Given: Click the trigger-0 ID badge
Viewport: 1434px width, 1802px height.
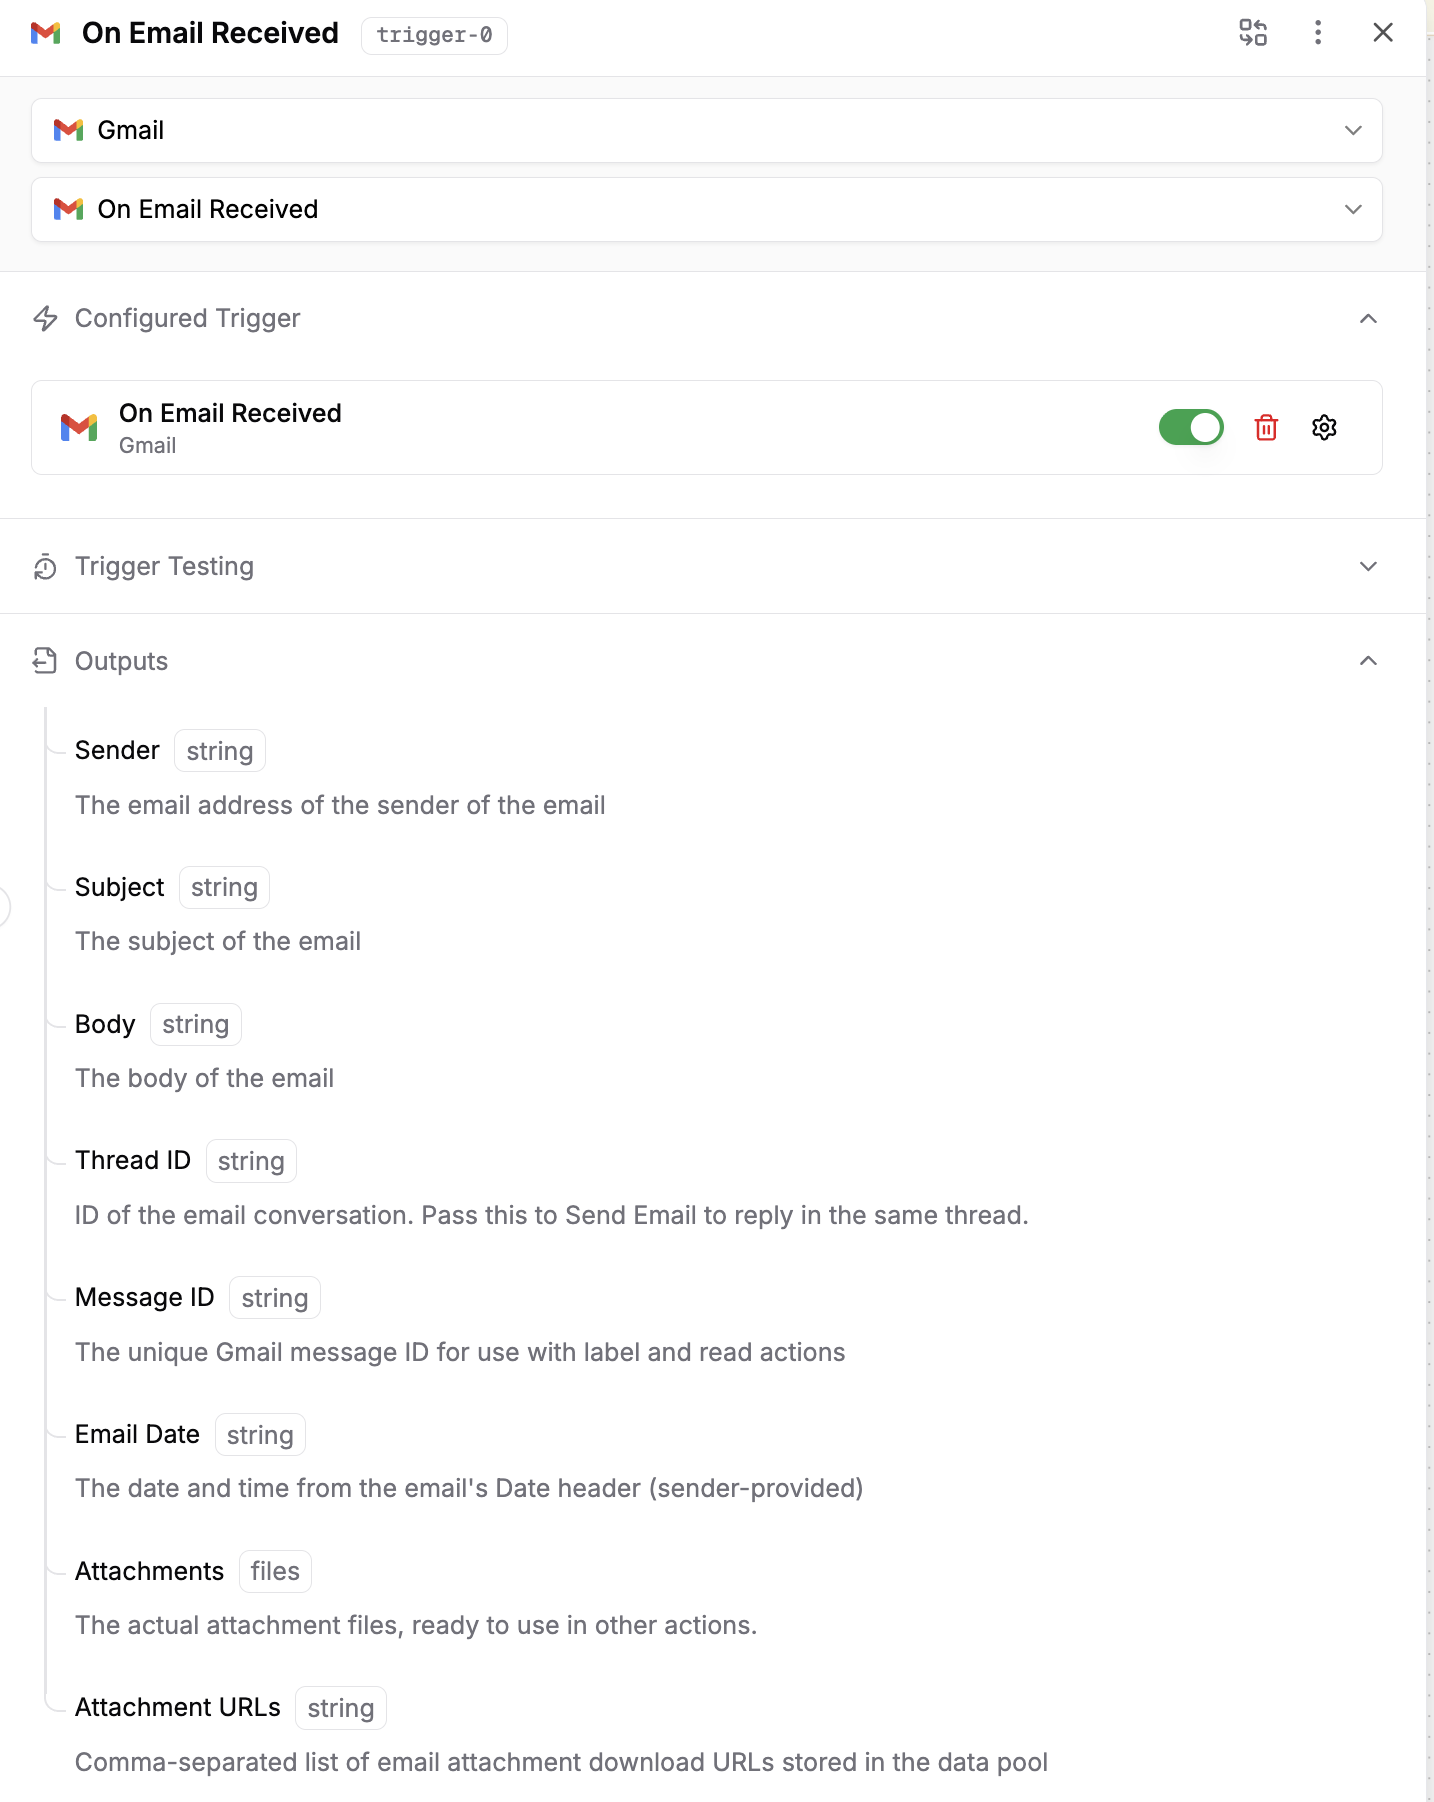Looking at the screenshot, I should pos(434,35).
